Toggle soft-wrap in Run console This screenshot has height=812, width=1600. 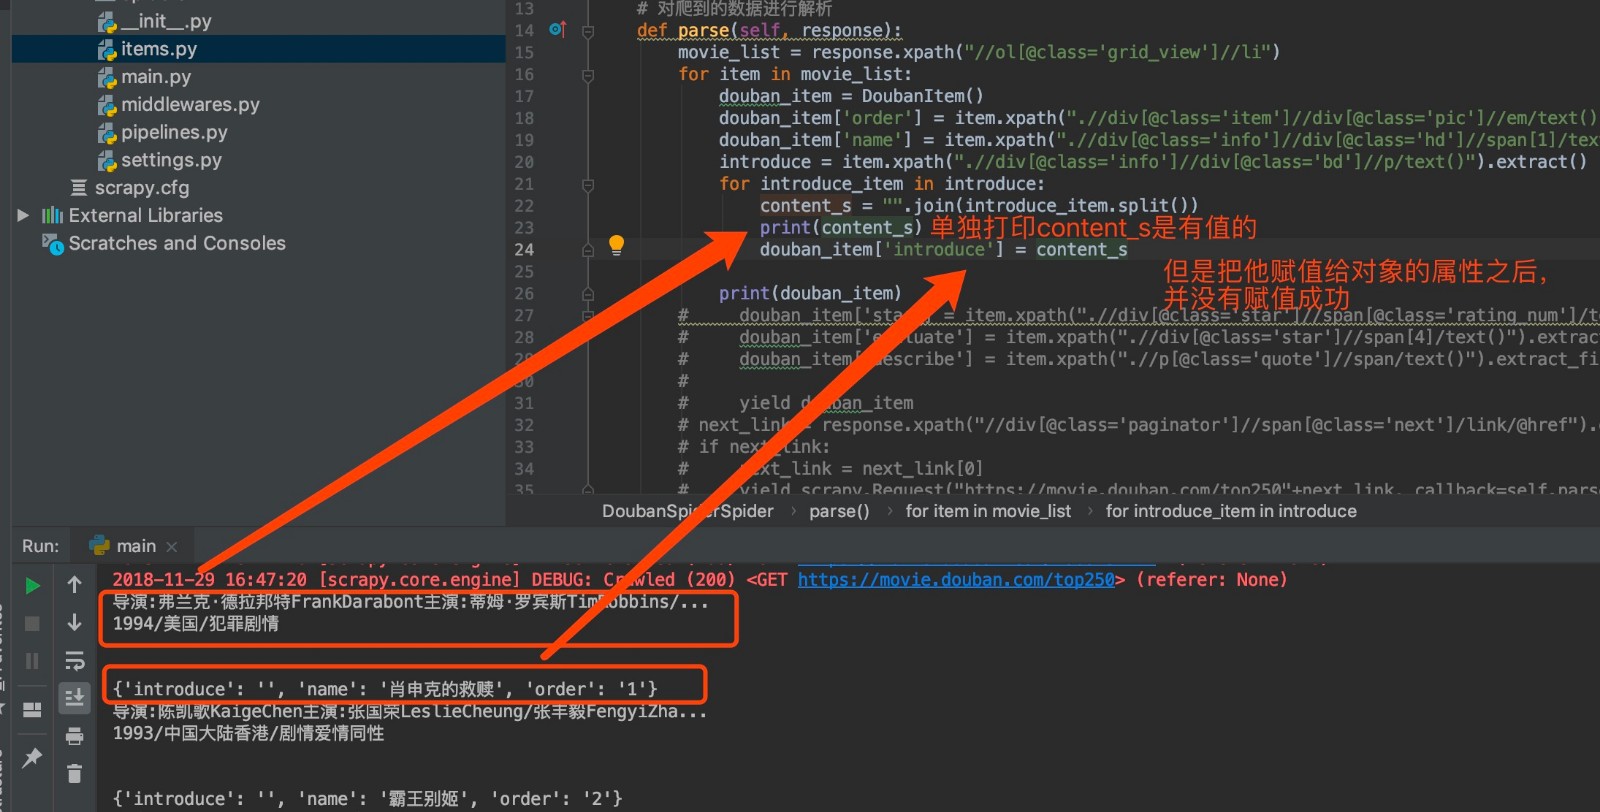[x=74, y=660]
